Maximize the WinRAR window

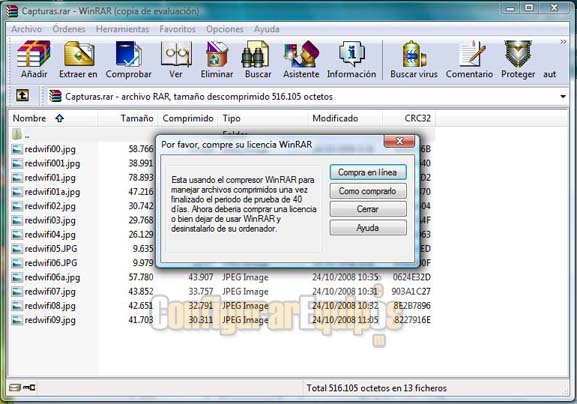(x=529, y=7)
